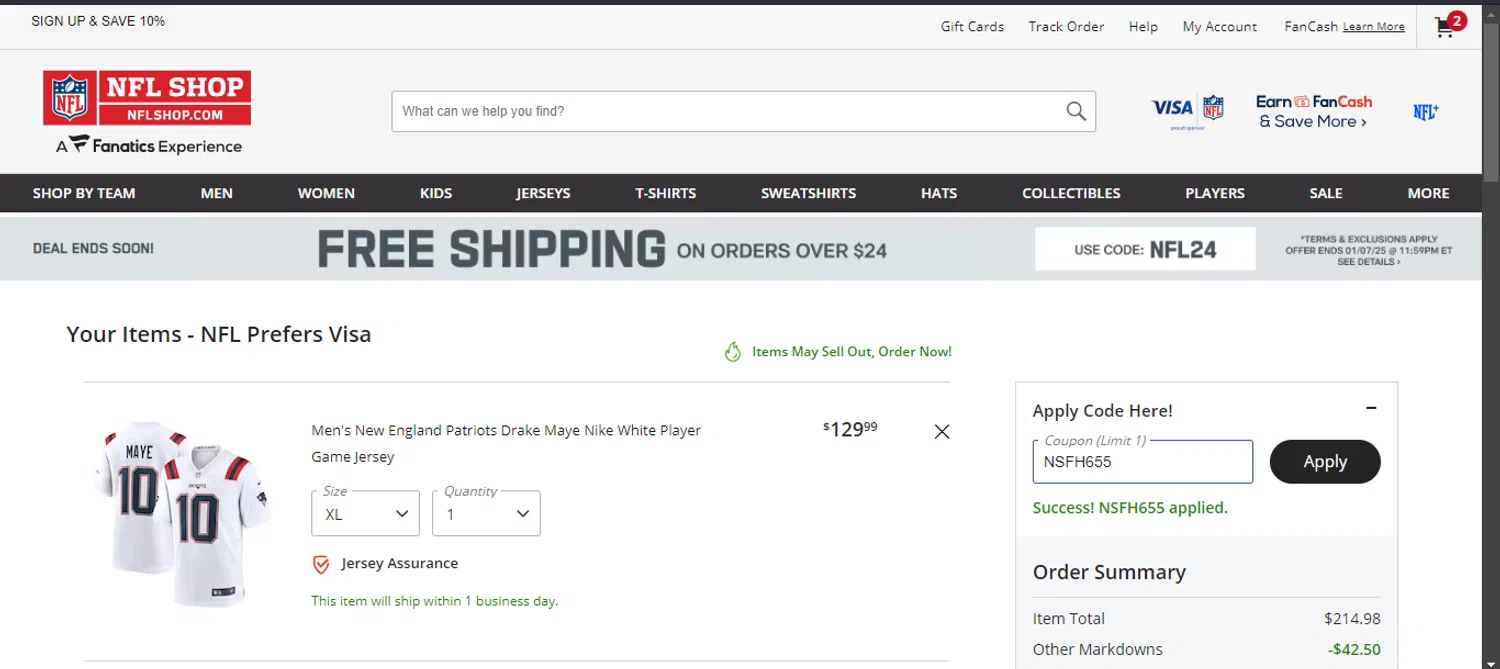Click the Use Code NFL24 box
This screenshot has width=1500, height=669.
pos(1145,249)
